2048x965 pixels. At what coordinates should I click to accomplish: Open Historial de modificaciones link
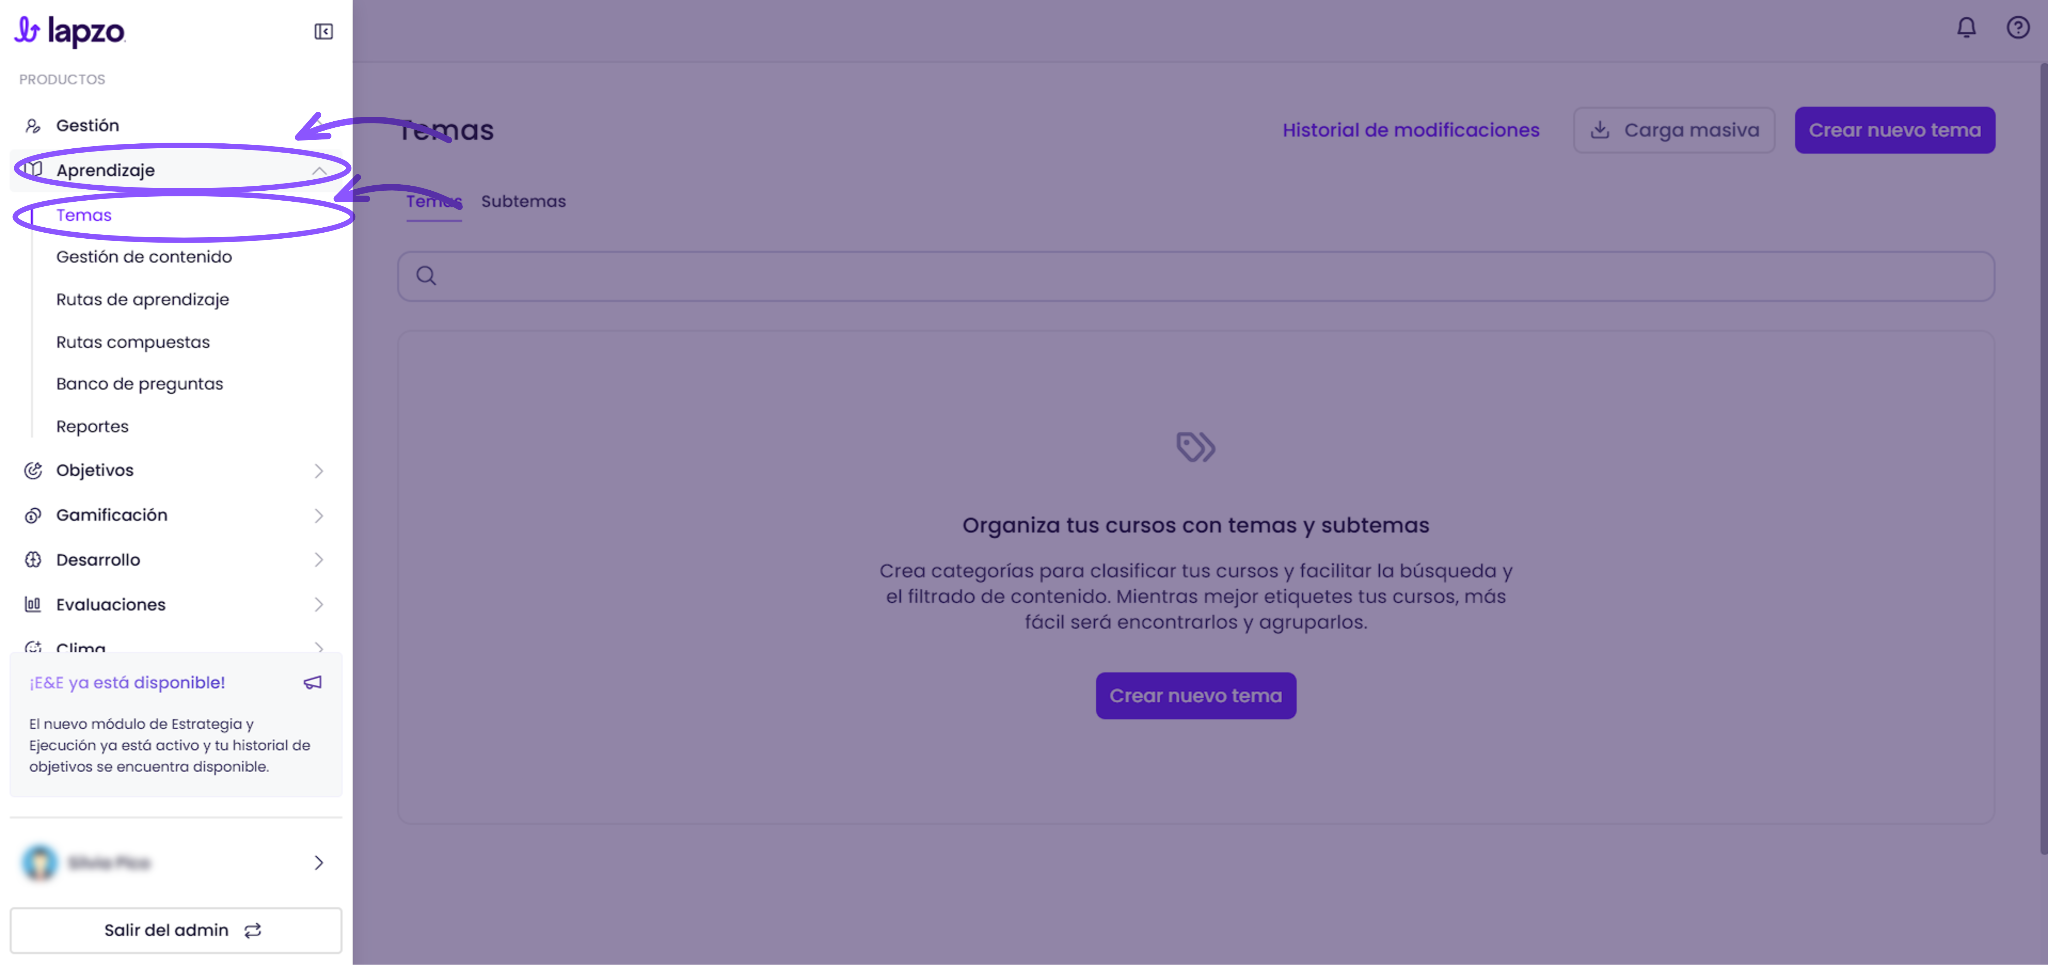coord(1411,130)
